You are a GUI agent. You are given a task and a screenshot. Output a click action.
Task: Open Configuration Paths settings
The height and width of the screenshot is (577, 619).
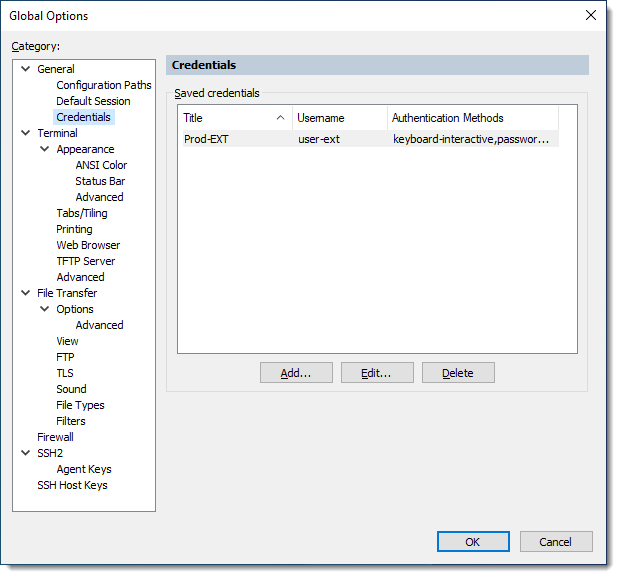103,85
